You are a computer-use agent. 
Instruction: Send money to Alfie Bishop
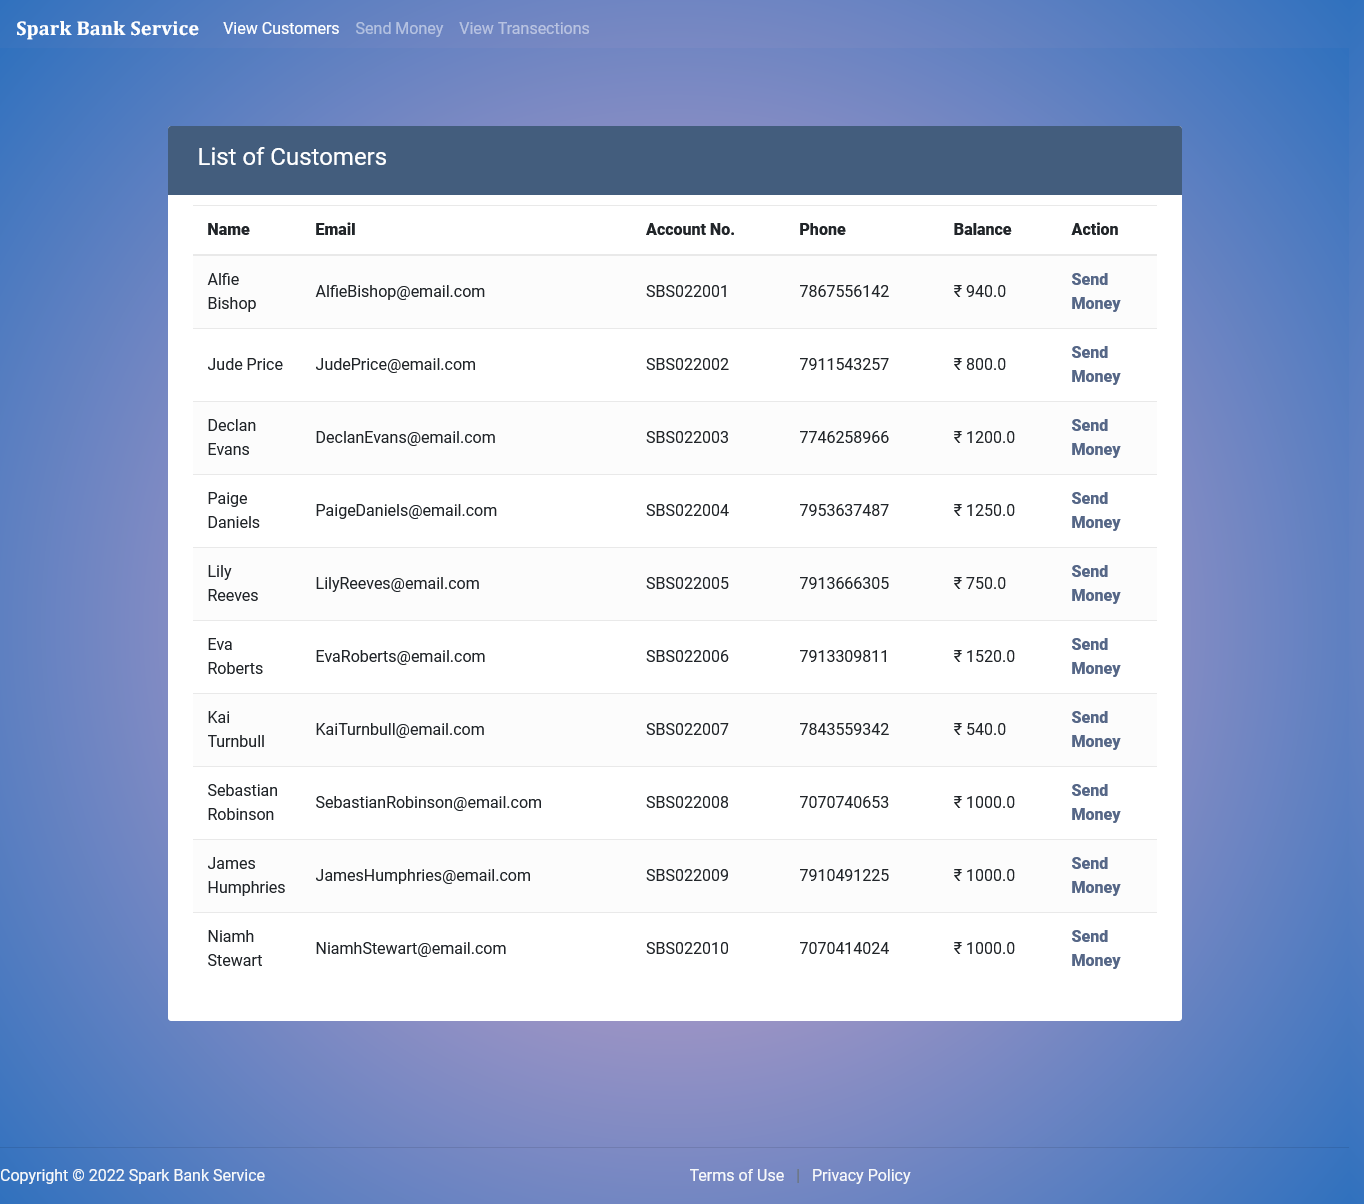coord(1095,291)
